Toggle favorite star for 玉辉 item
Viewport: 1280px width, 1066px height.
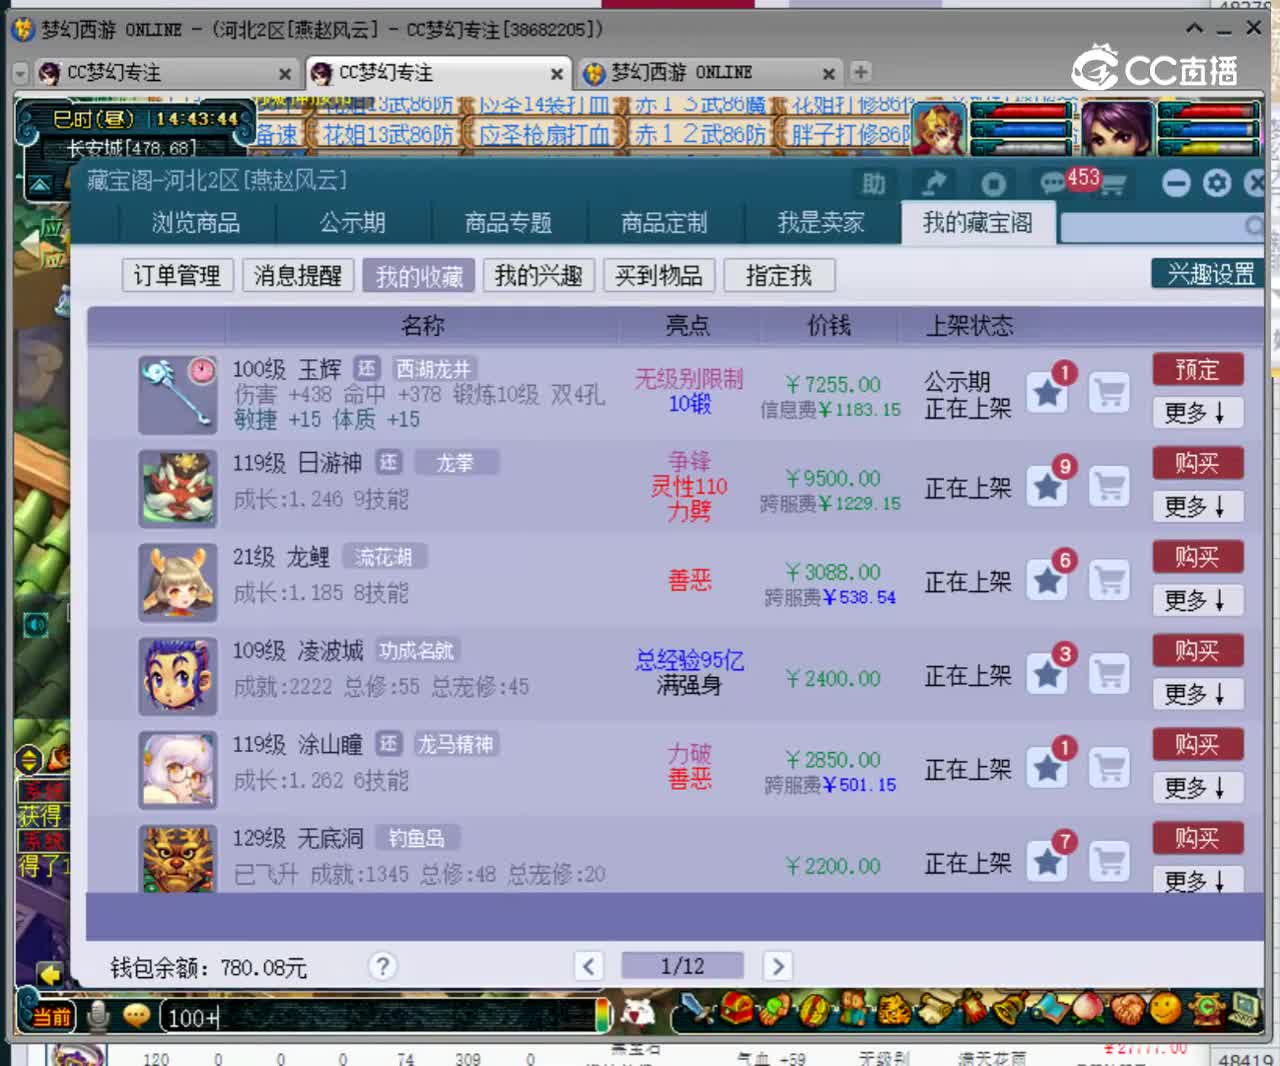(x=1047, y=393)
